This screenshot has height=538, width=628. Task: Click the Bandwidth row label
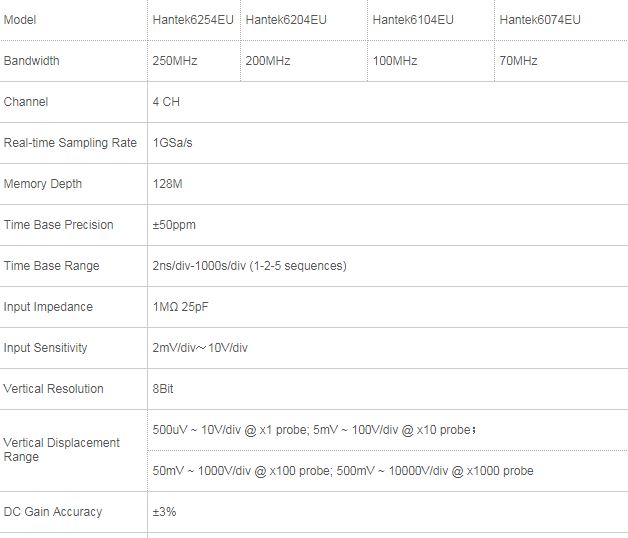(32, 61)
